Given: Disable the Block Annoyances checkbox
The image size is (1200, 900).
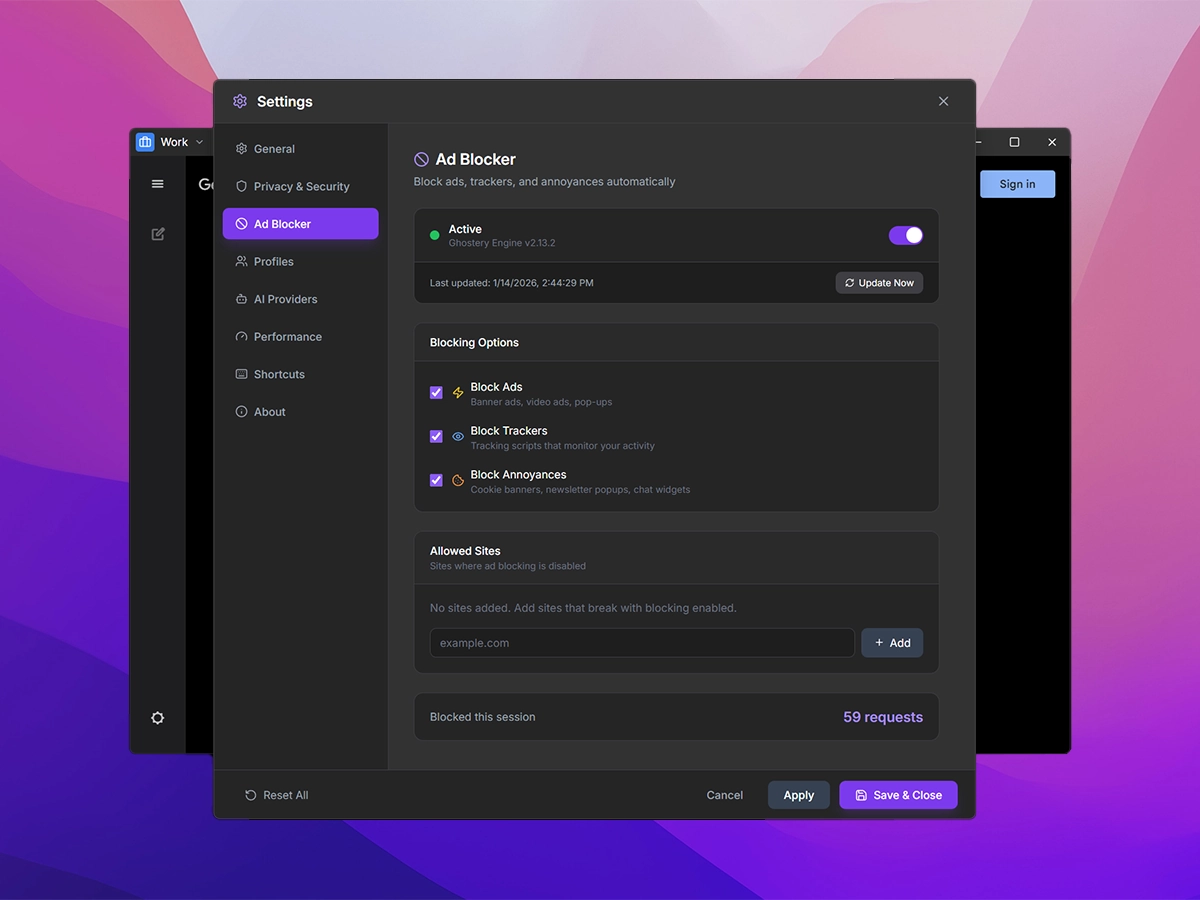Looking at the screenshot, I should (x=436, y=481).
